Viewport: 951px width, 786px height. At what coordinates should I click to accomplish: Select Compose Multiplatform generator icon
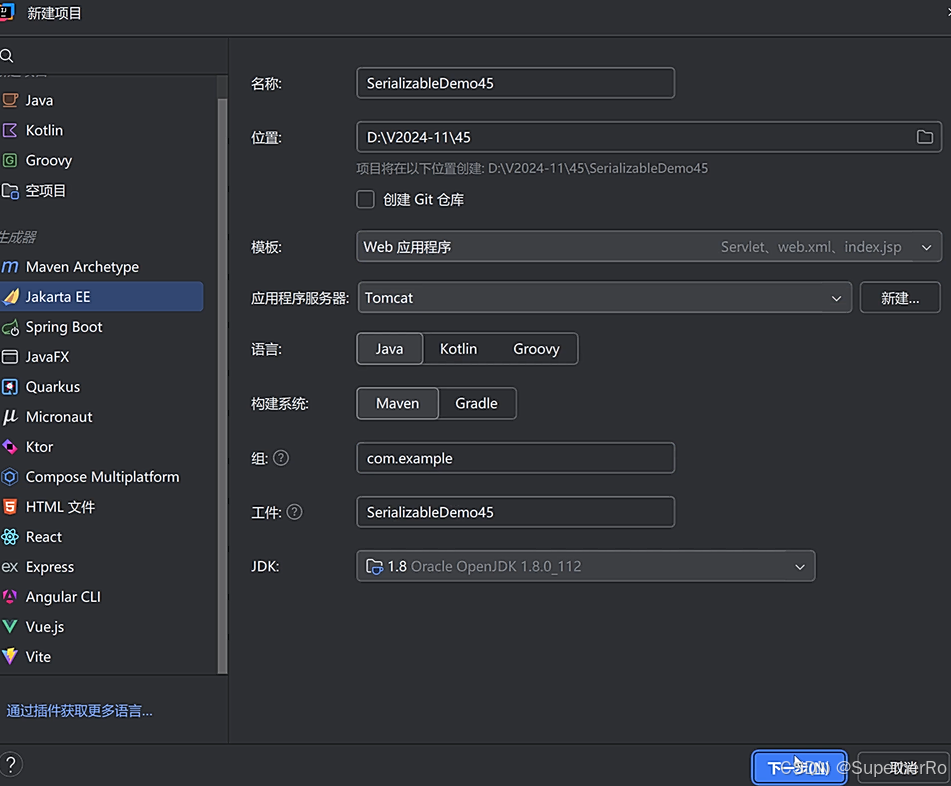[x=10, y=477]
